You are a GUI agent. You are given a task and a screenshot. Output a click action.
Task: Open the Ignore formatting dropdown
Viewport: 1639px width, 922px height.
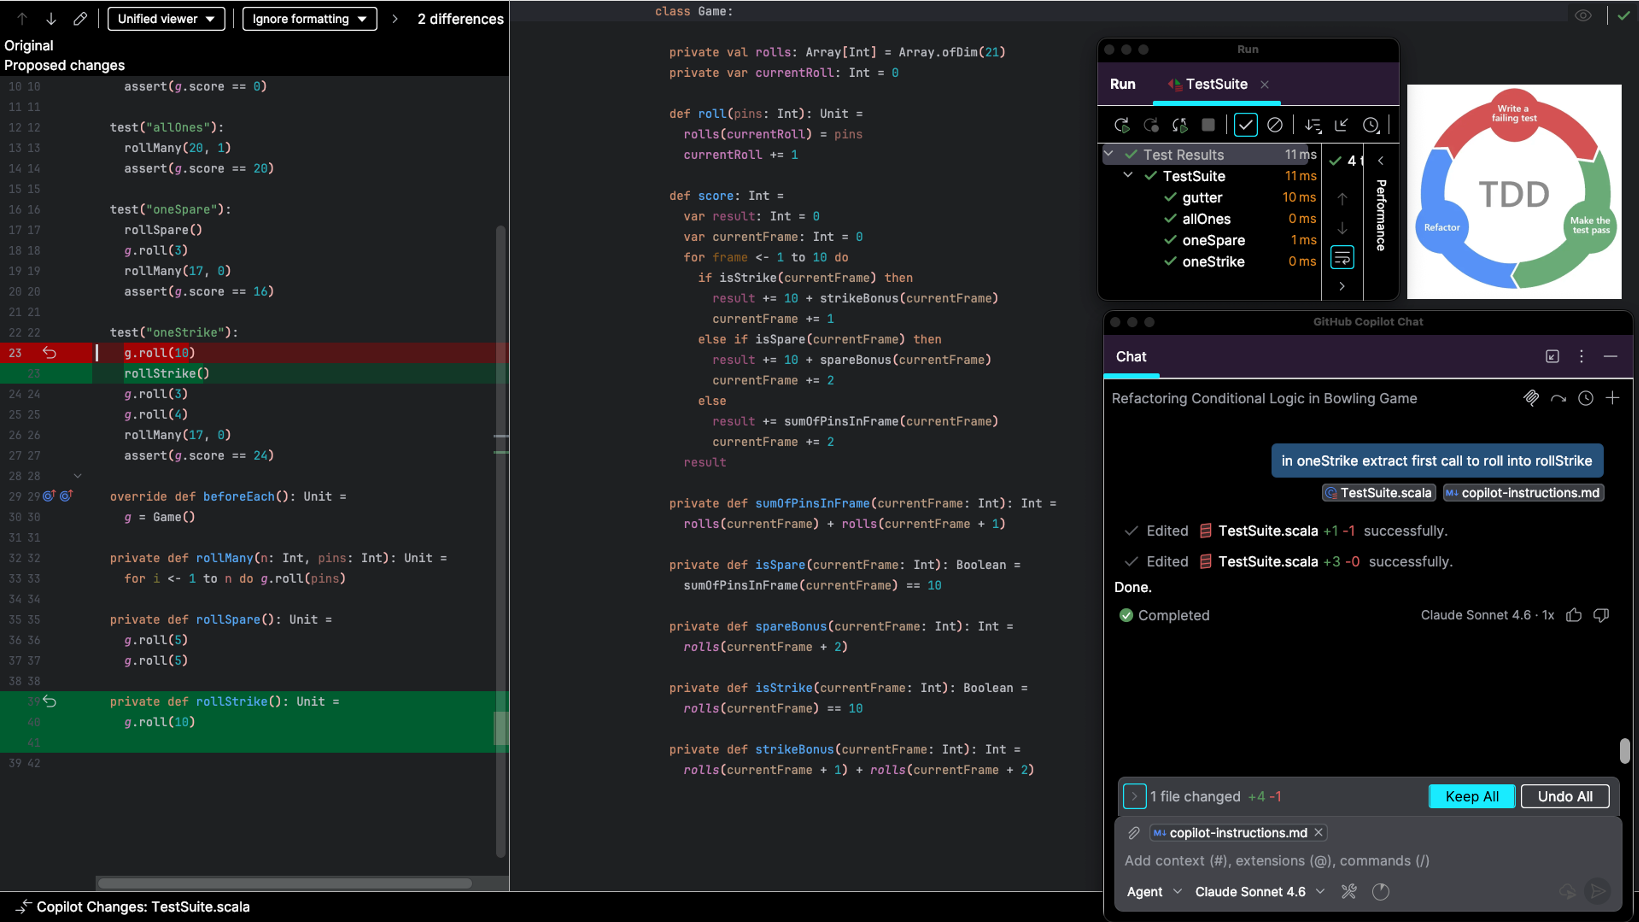click(309, 19)
